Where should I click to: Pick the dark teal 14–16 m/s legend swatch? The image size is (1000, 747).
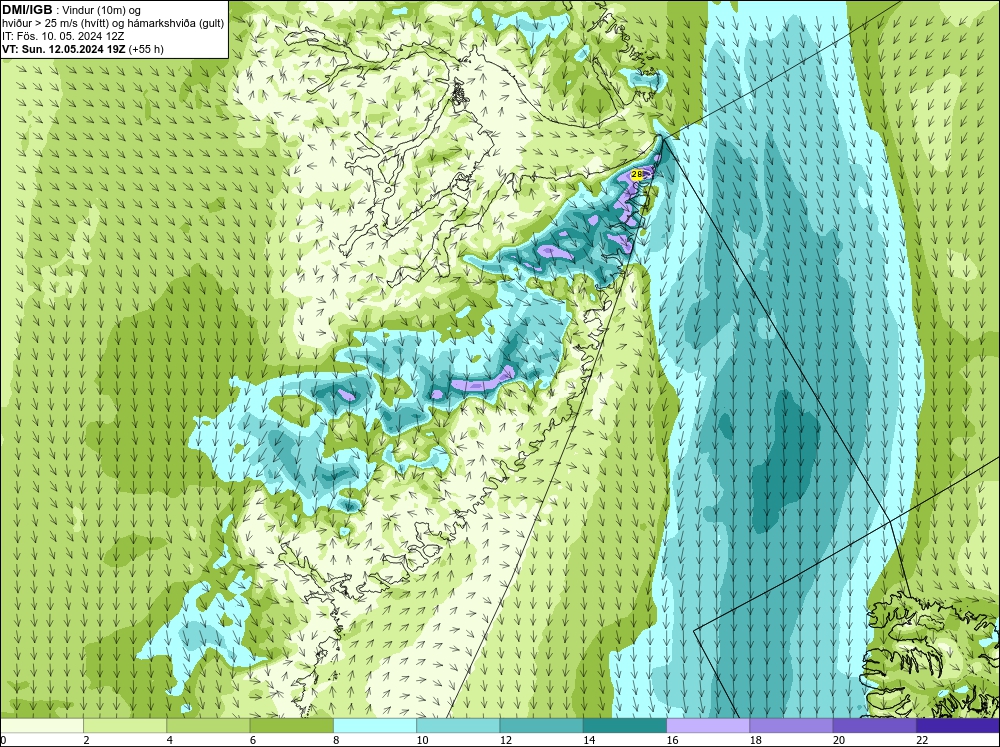click(x=625, y=725)
